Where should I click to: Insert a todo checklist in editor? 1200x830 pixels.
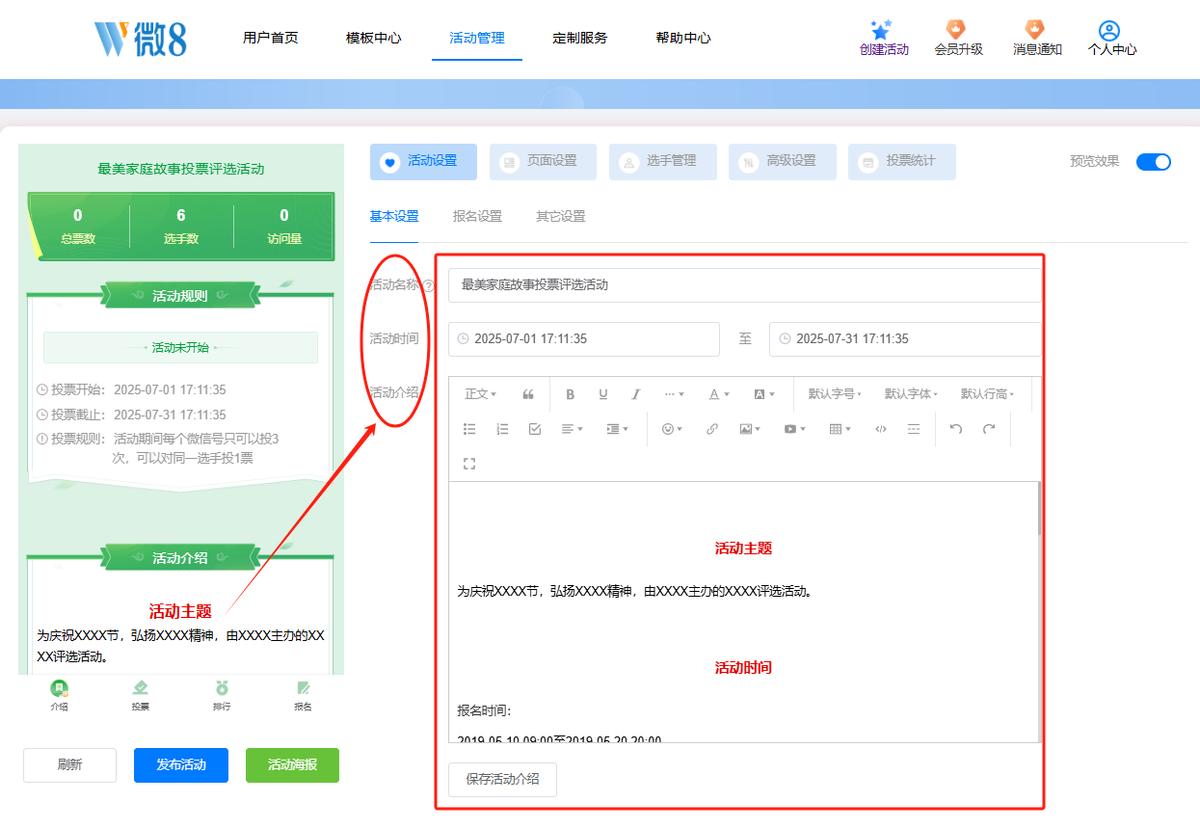point(535,429)
